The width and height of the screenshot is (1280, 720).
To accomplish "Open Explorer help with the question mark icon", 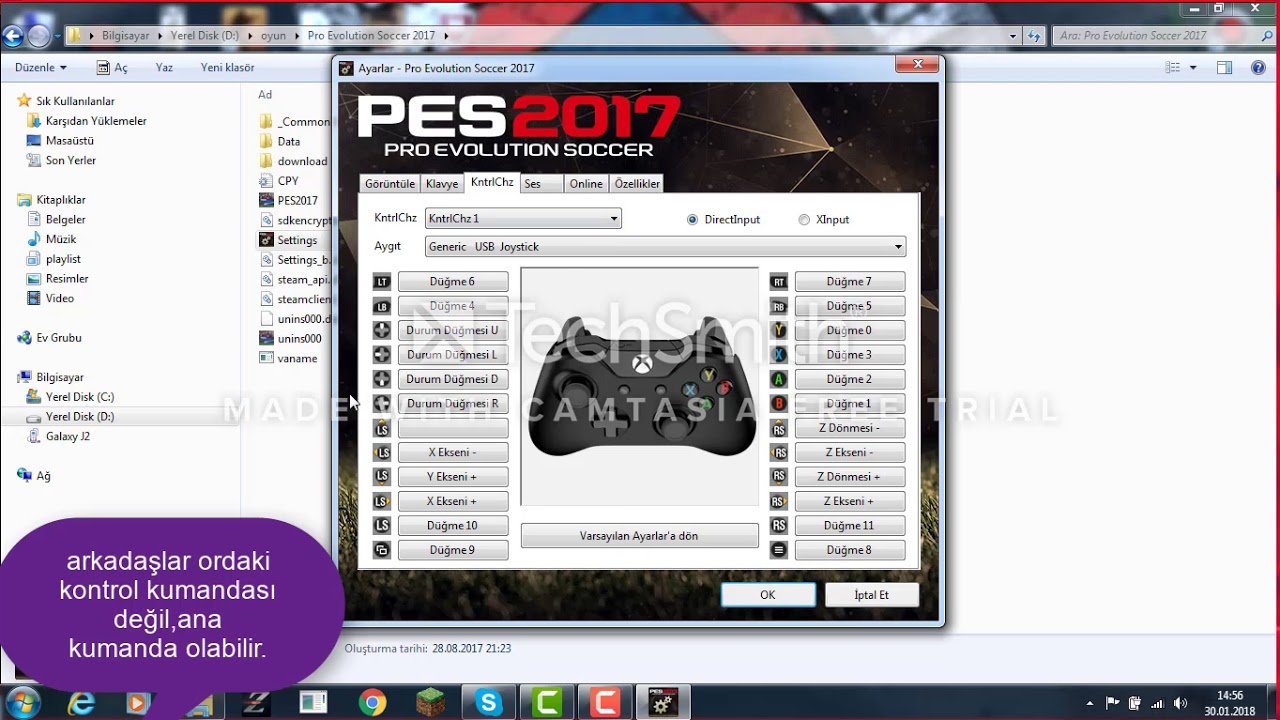I will 1258,68.
